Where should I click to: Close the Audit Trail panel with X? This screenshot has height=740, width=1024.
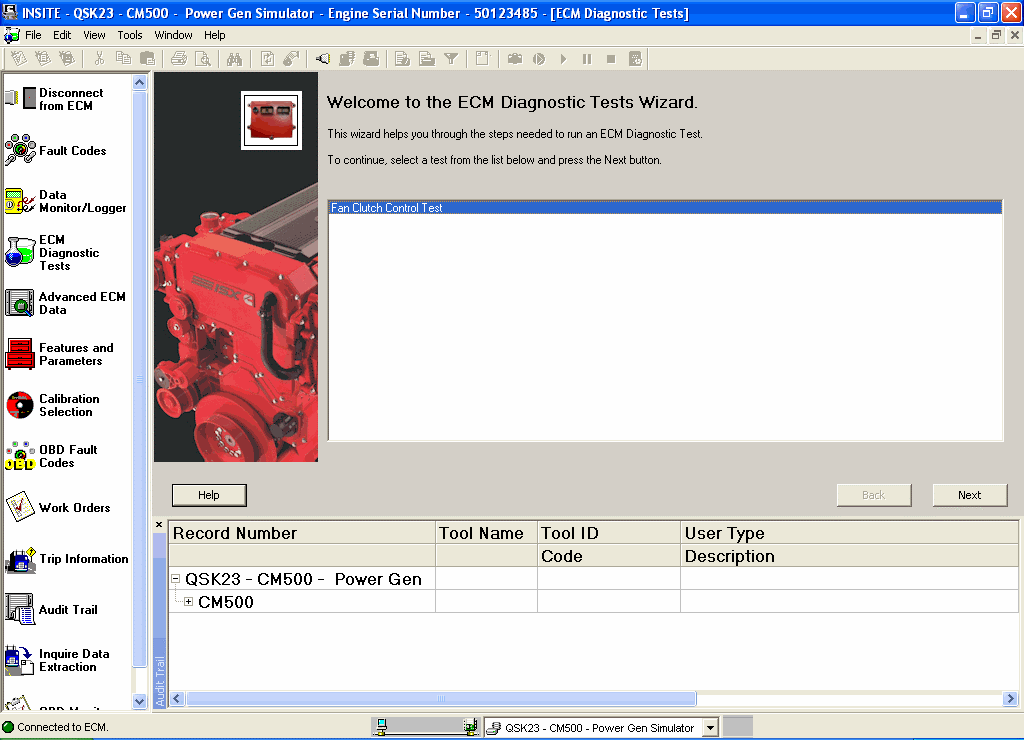click(x=159, y=524)
